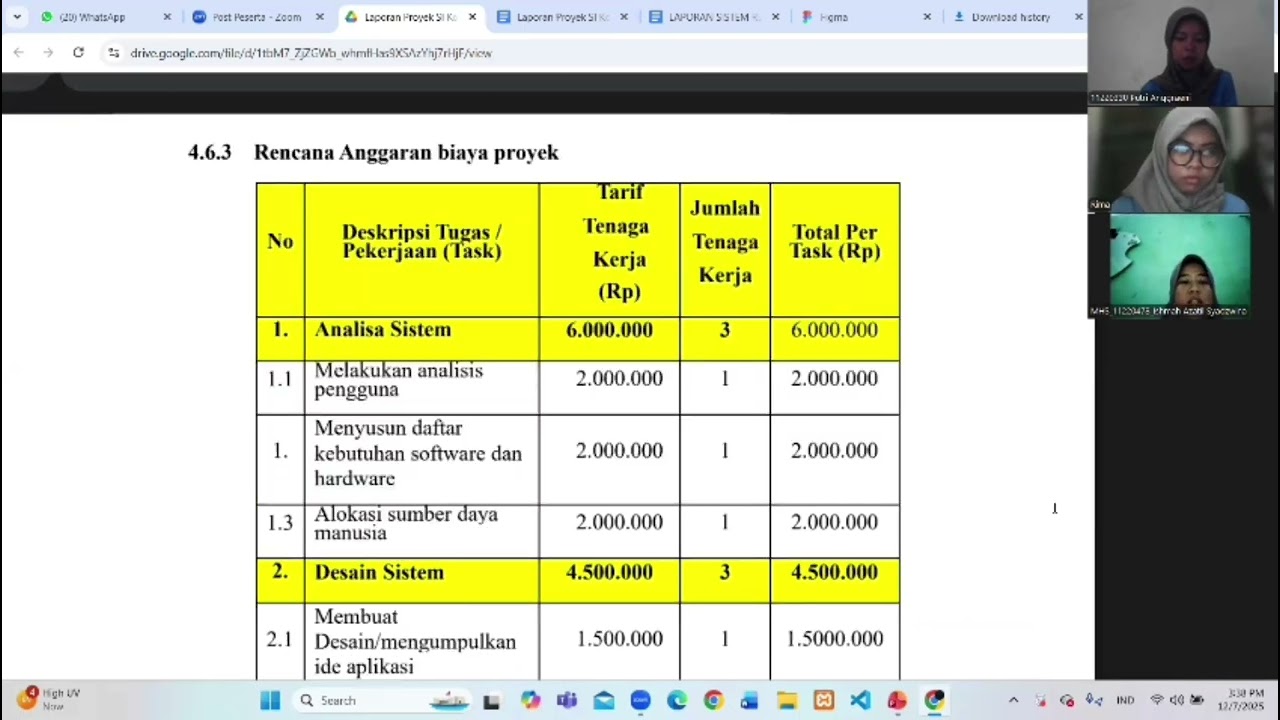Viewport: 1280px width, 720px height.
Task: Click the 'Analisa Sistem' row label
Action: (x=383, y=330)
